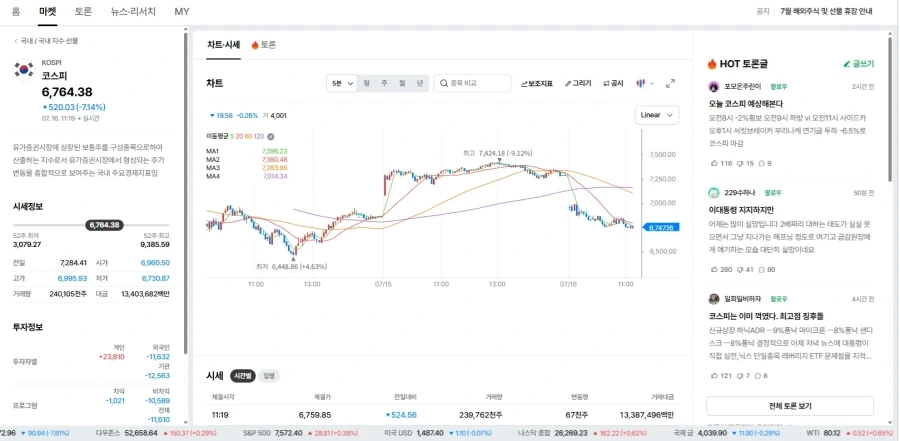The width and height of the screenshot is (900, 441).
Task: Click the left panel vertical scrollbar
Action: point(185,194)
